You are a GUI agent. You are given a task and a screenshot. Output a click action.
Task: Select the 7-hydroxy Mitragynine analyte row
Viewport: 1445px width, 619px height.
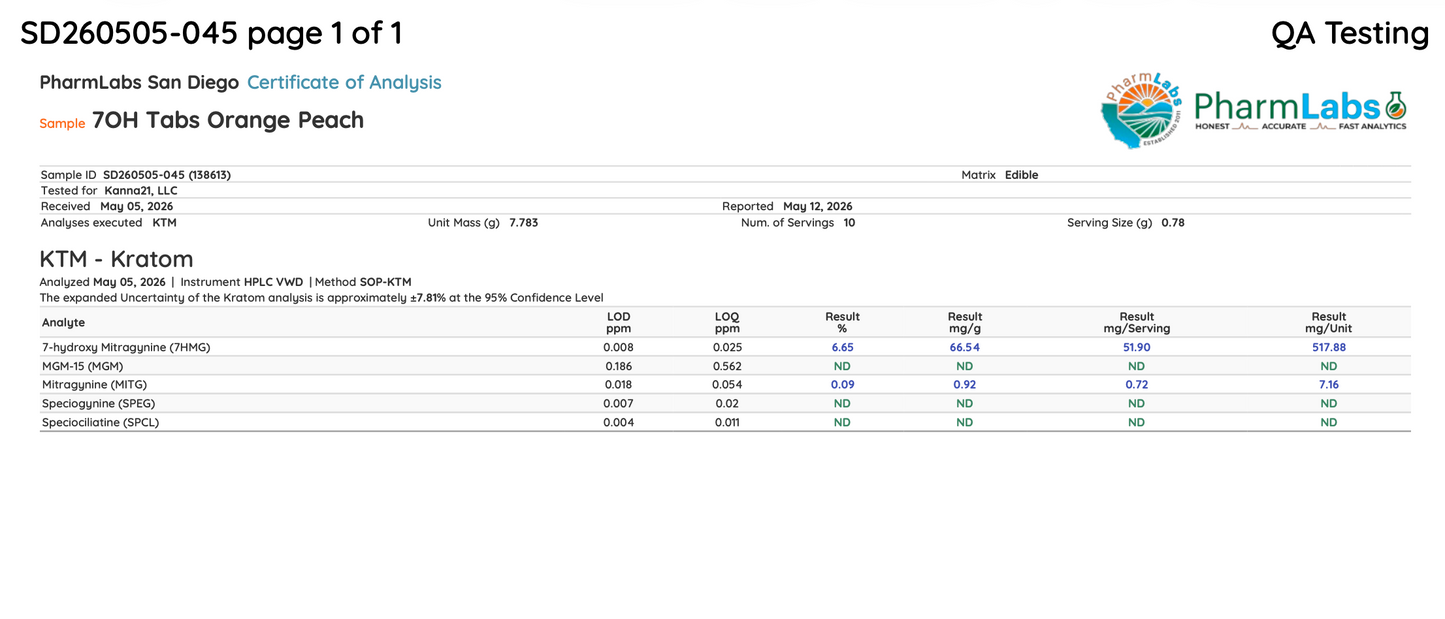point(725,347)
